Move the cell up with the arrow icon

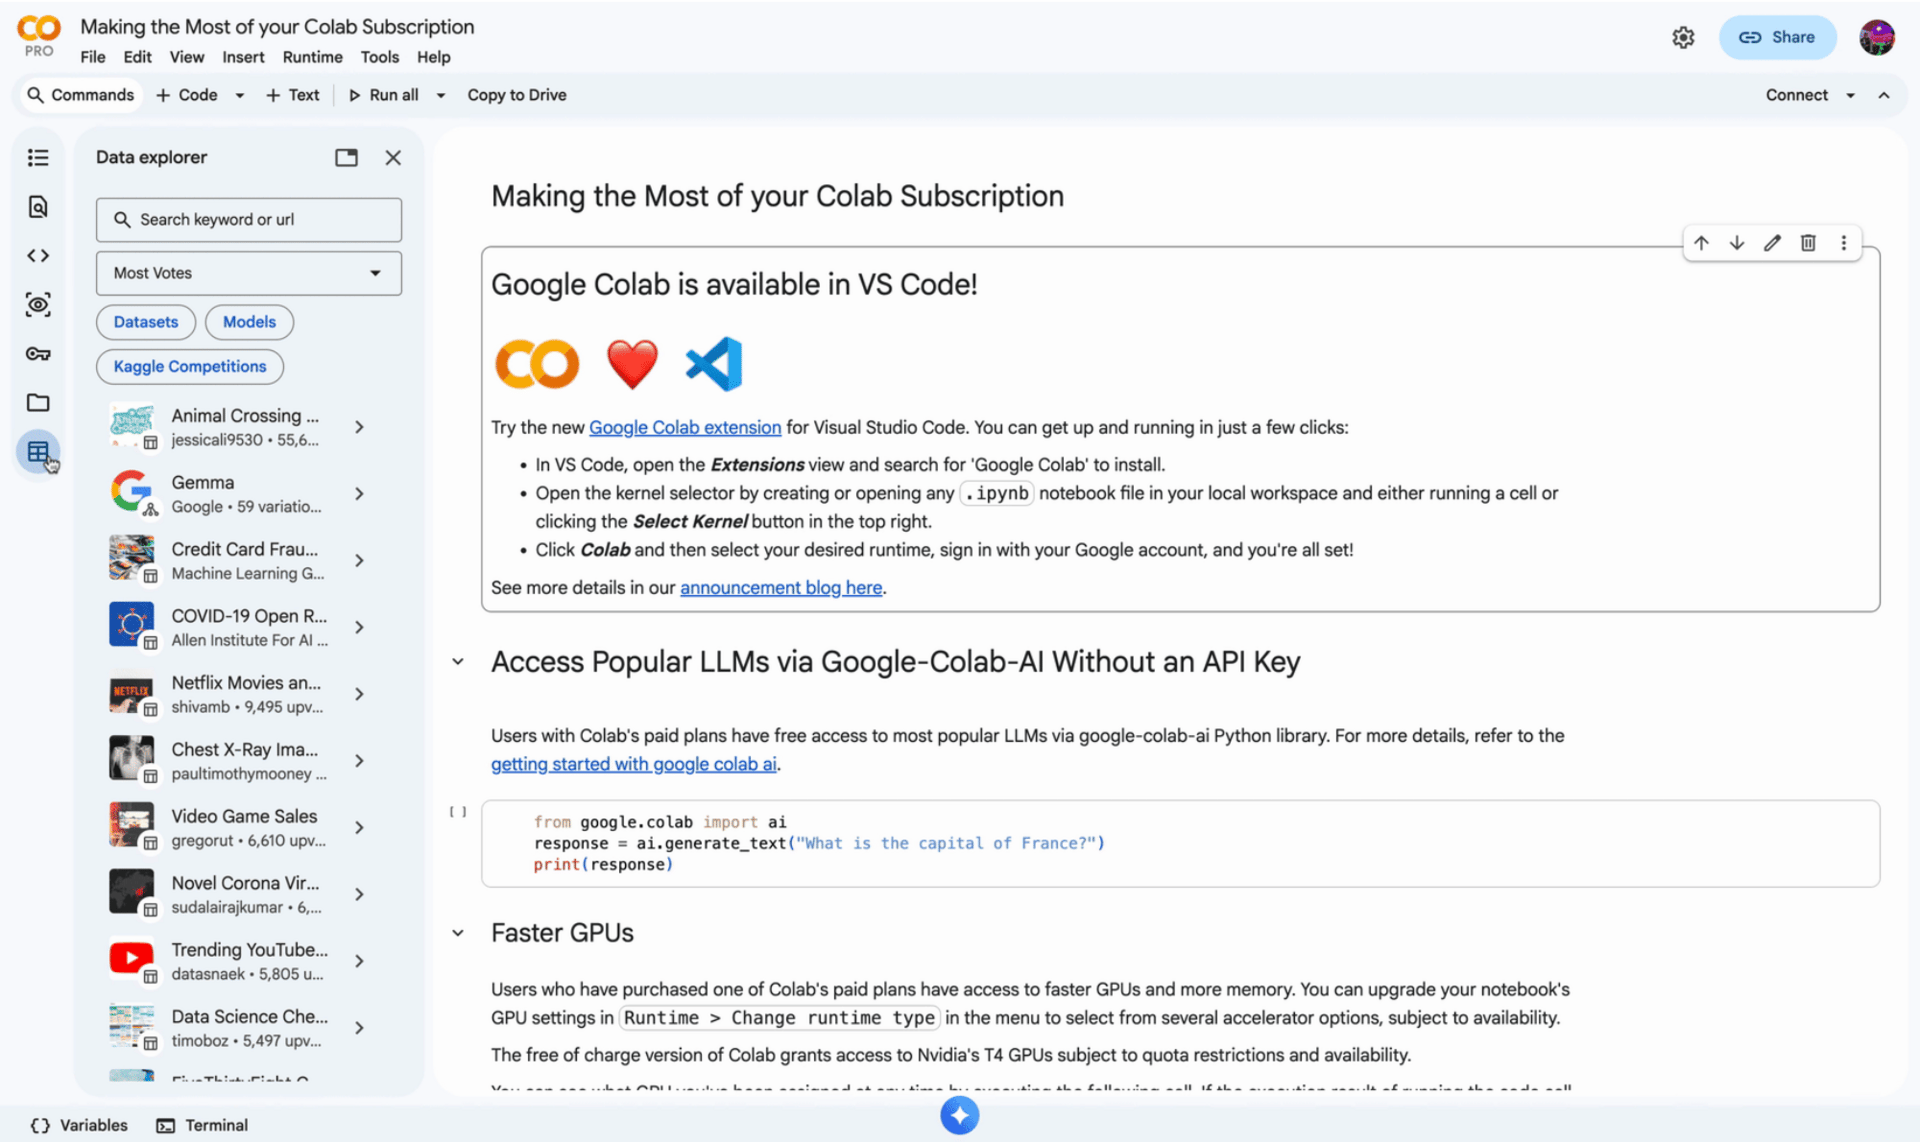(1701, 243)
